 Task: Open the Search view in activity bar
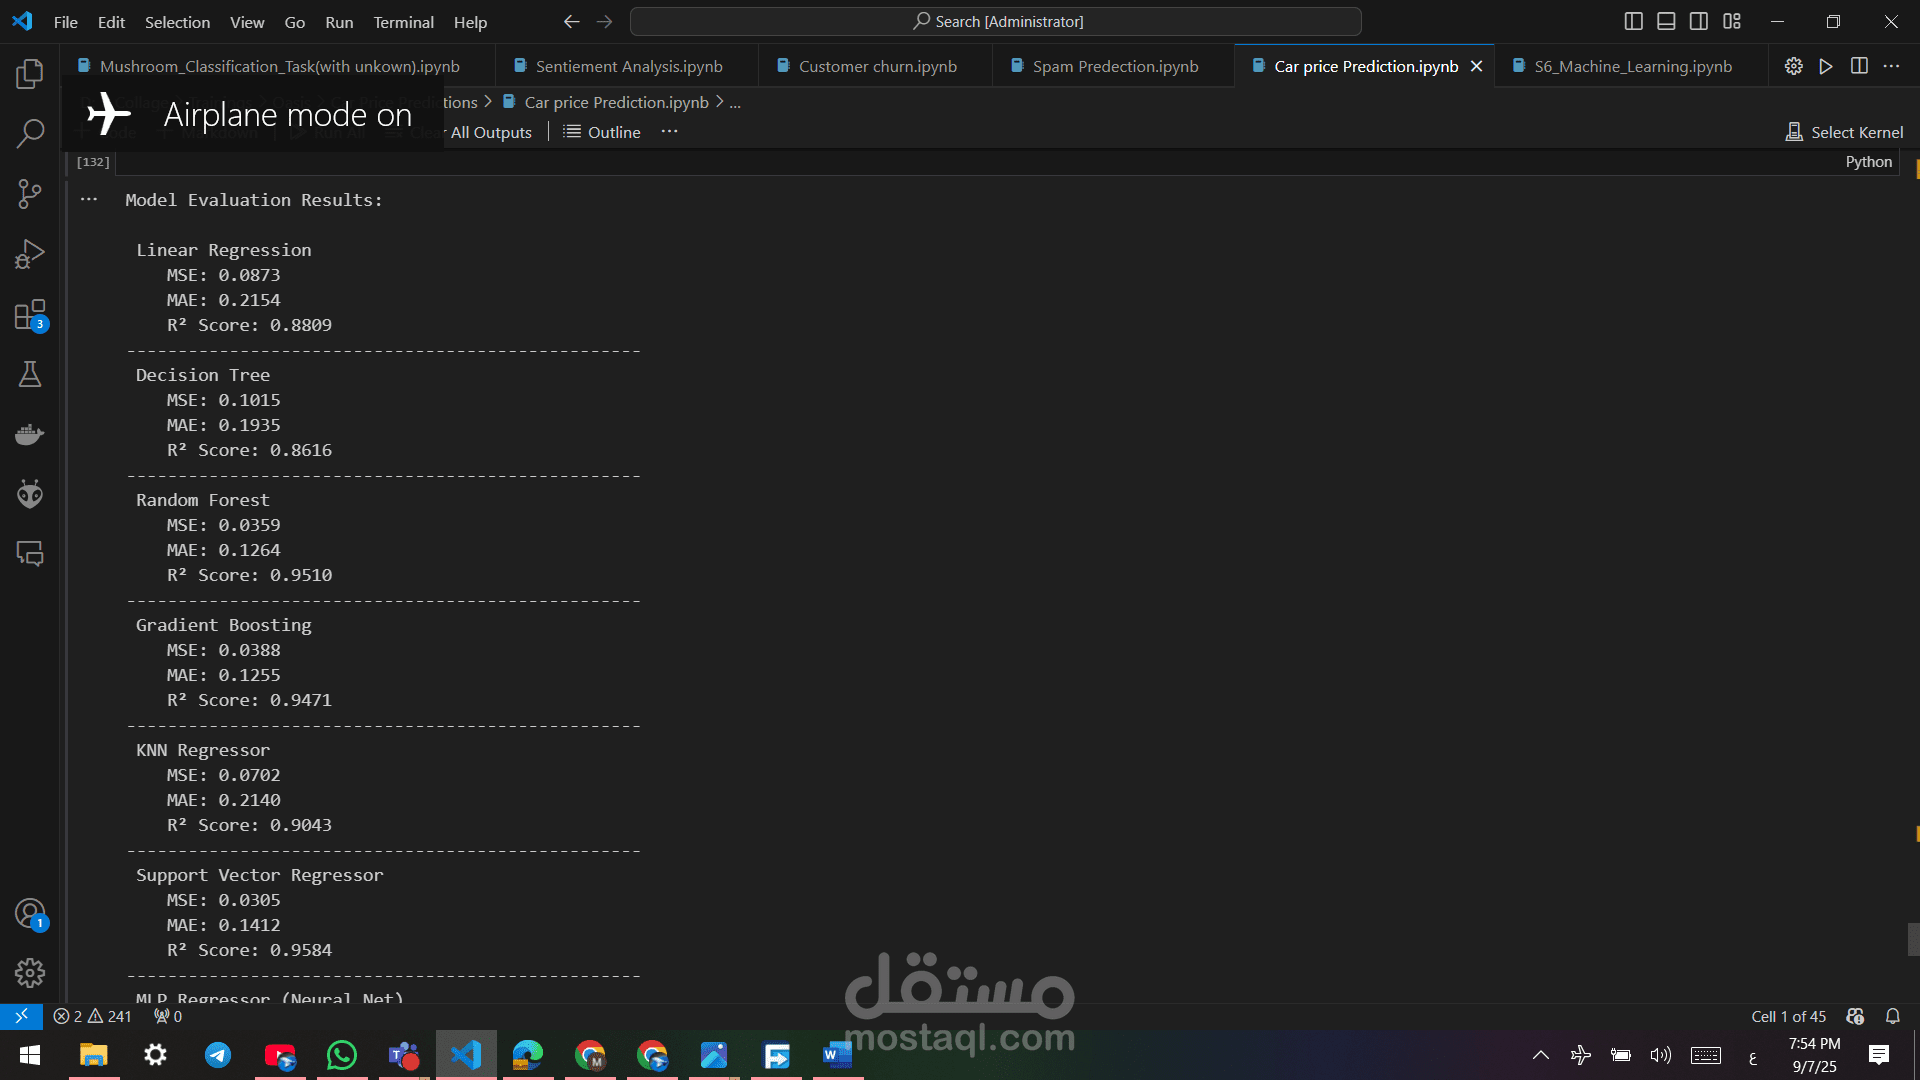30,133
